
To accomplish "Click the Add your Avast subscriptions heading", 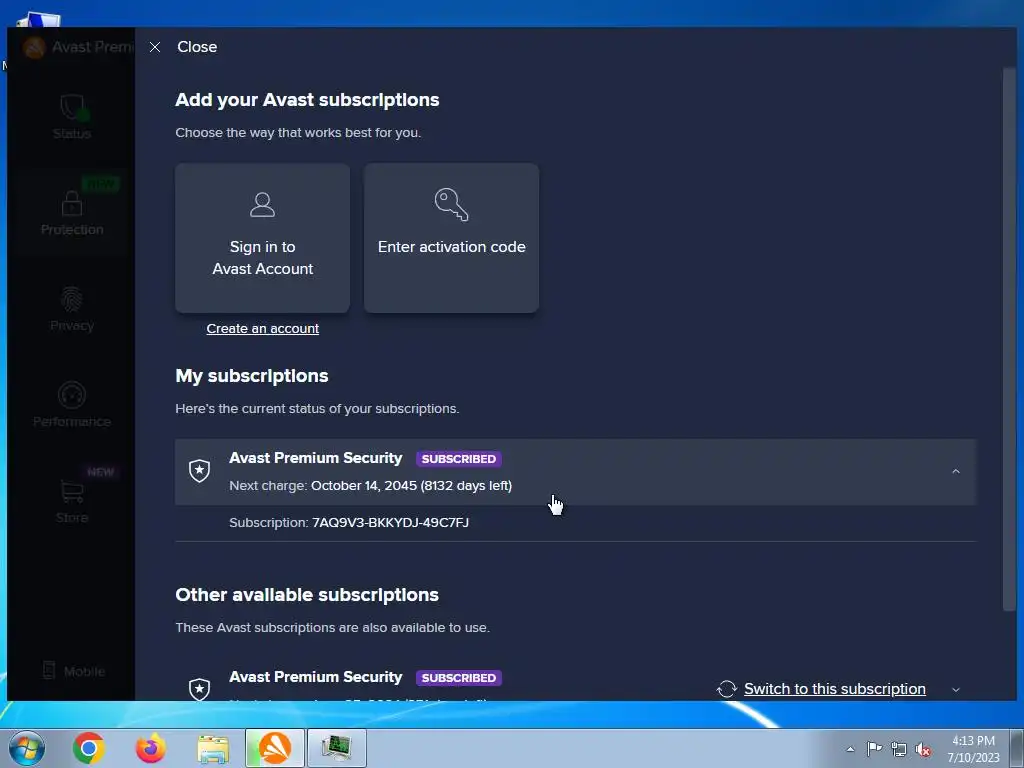I will coord(307,100).
